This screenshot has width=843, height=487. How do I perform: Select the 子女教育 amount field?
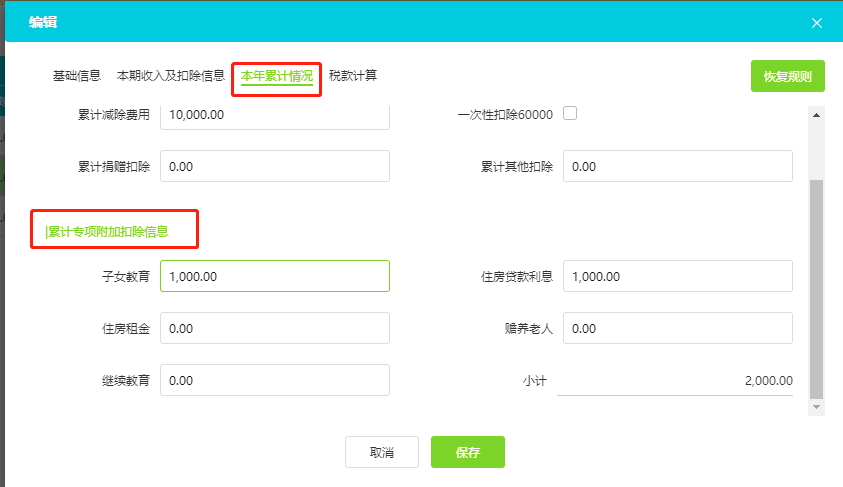tap(274, 276)
